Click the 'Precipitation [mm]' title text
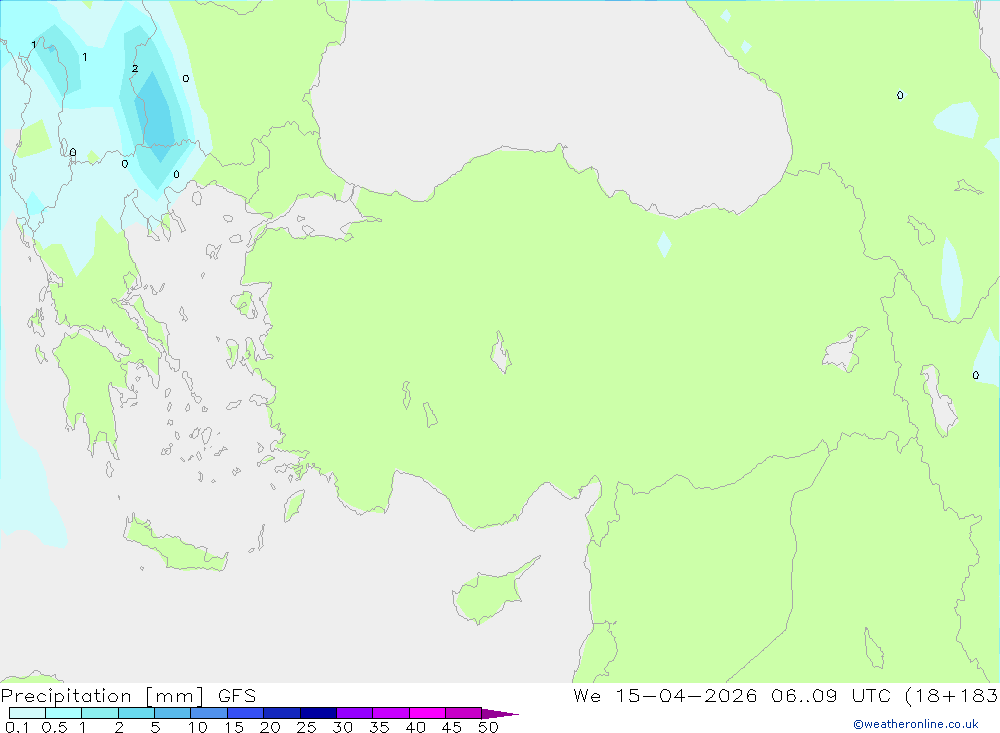The width and height of the screenshot is (1000, 733). 103,696
